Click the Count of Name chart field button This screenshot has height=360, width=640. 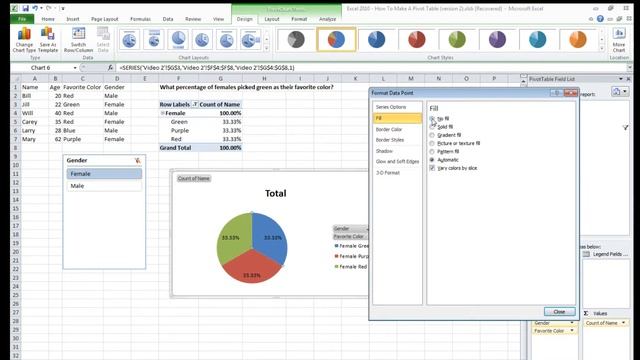pyautogui.click(x=194, y=178)
